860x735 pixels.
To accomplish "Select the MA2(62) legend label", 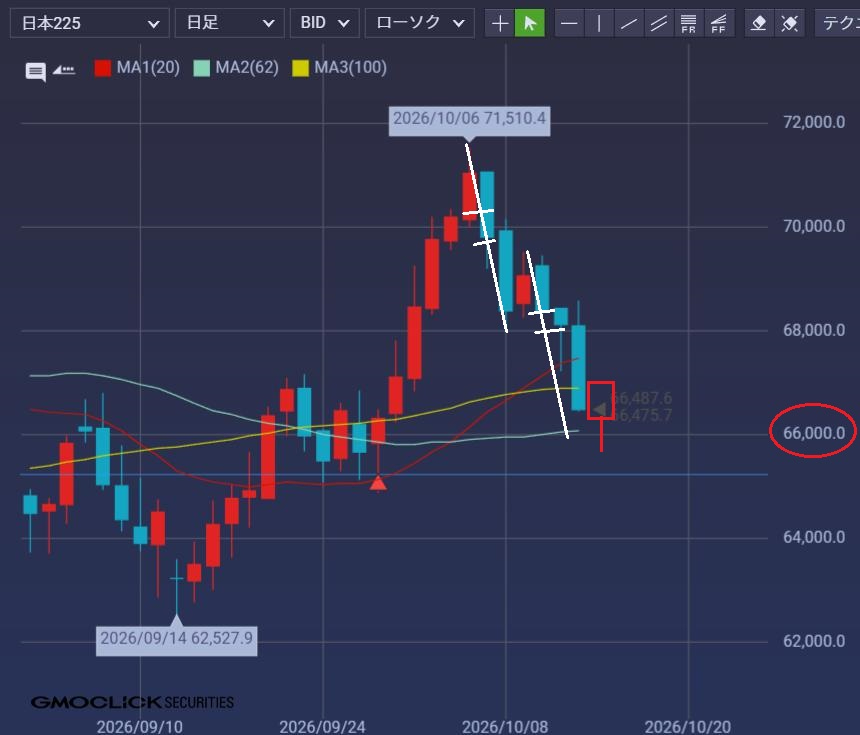I will pos(247,67).
